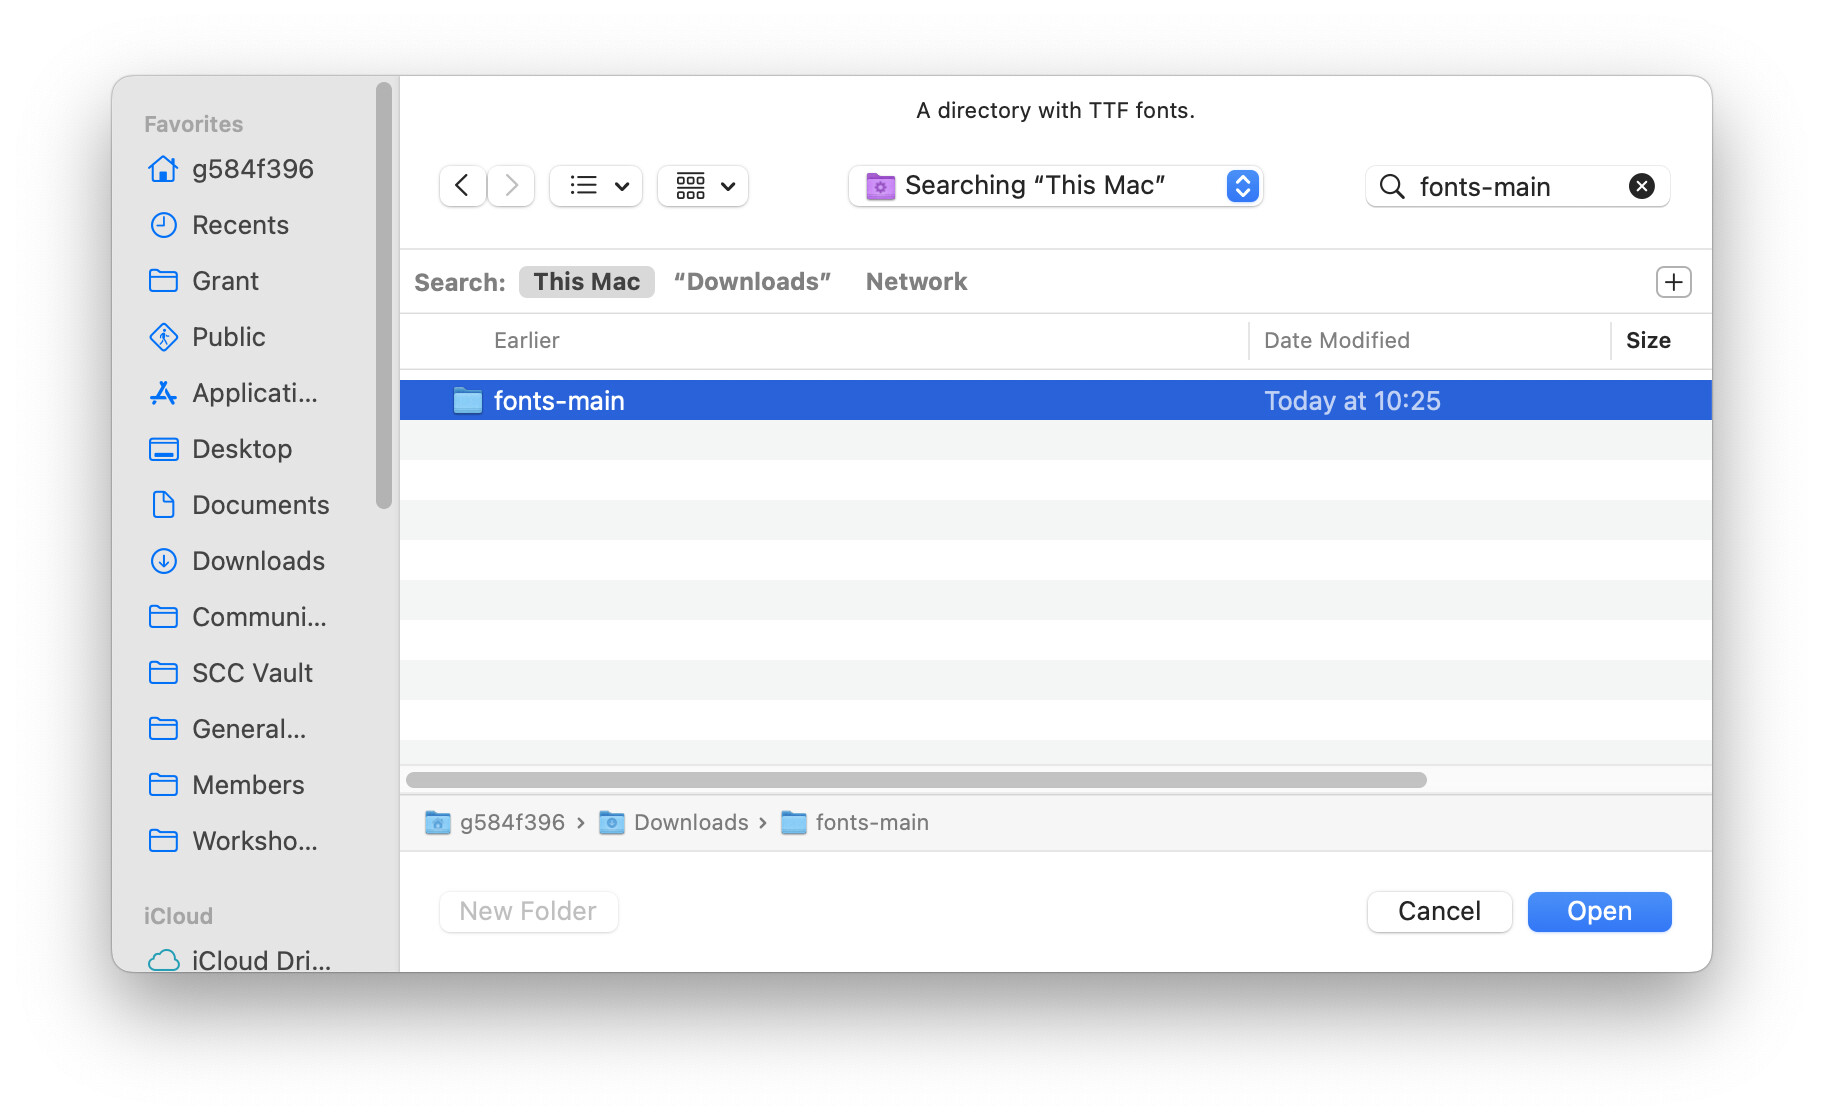Image resolution: width=1824 pixels, height=1120 pixels.
Task: Open the grouping options dropdown
Action: pos(703,186)
